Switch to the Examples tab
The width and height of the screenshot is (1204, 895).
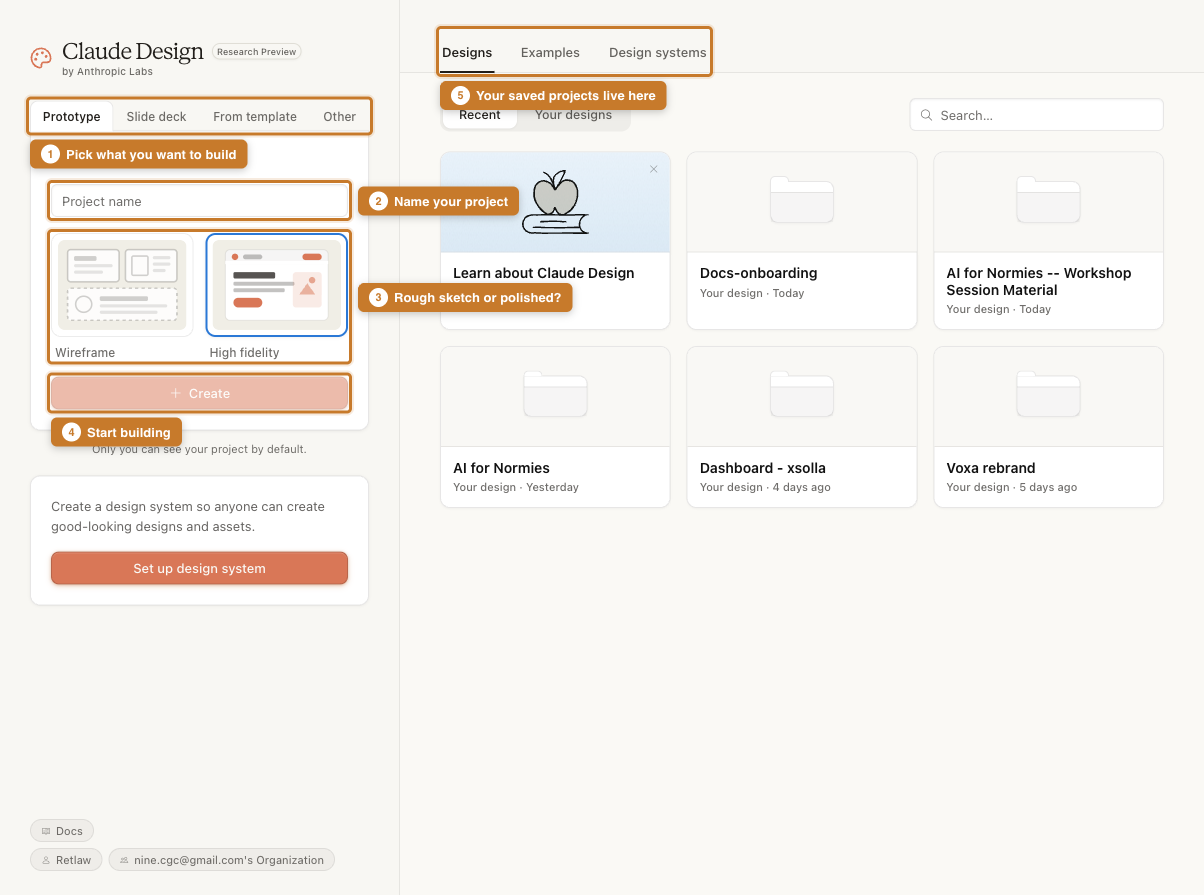(550, 52)
